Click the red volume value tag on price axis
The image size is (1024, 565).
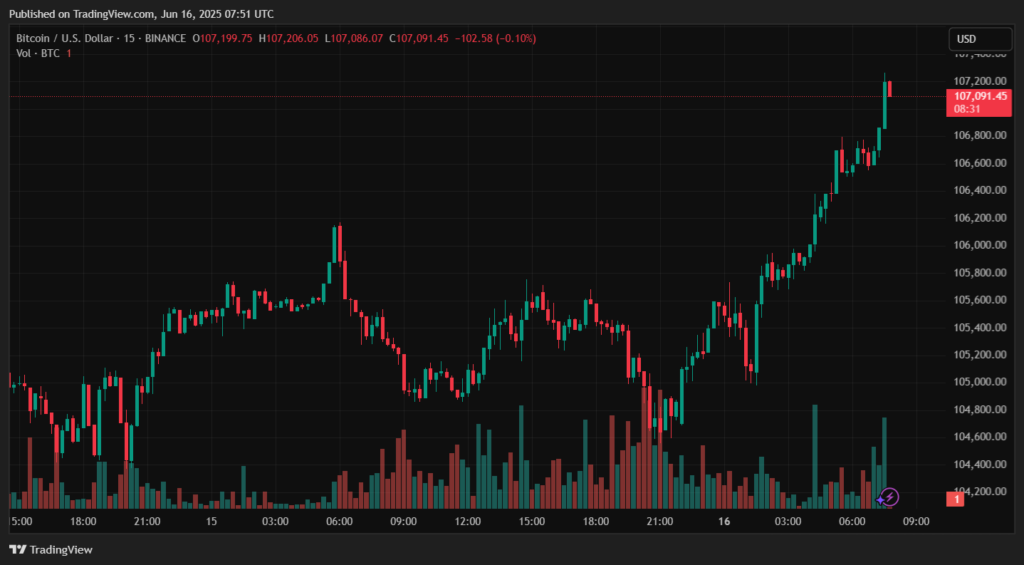[955, 498]
